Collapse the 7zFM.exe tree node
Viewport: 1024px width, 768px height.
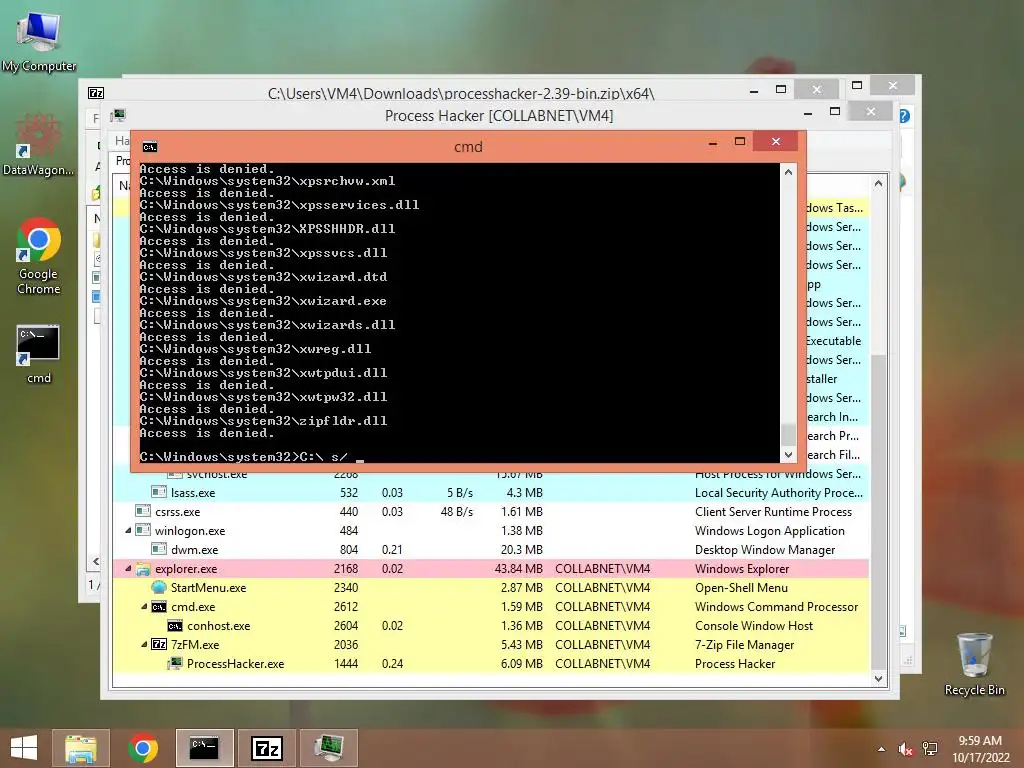pos(144,645)
